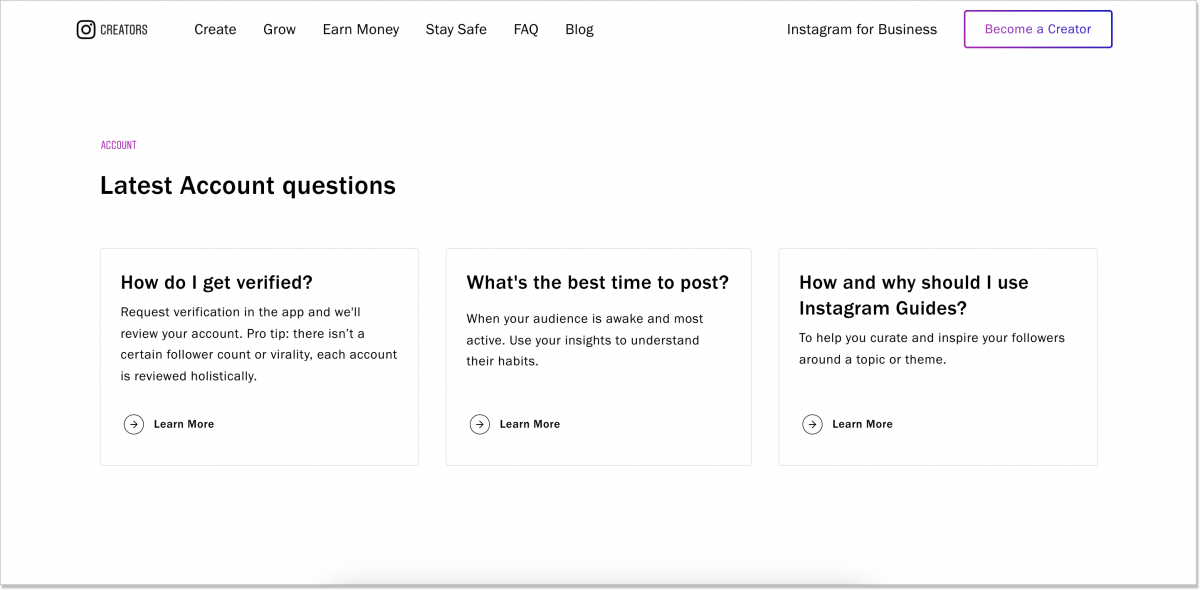Click the arrow icon on the Instagram Guides card
1200x590 pixels.
click(x=812, y=424)
